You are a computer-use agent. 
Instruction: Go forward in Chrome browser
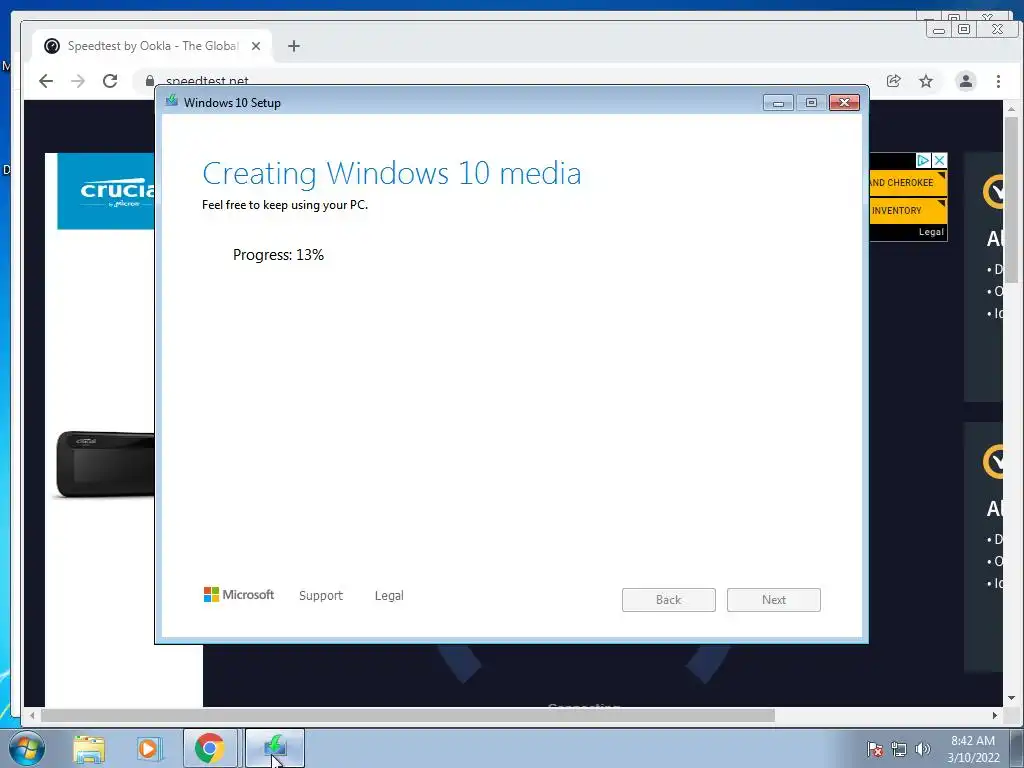pyautogui.click(x=78, y=81)
